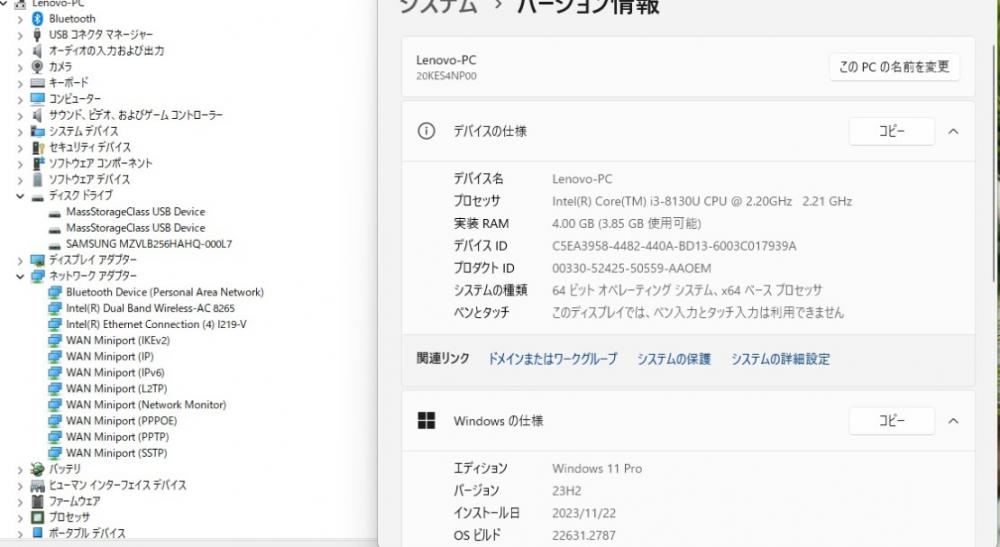Click the processor (プロセッサ) chip icon in tree
The height and width of the screenshot is (547, 1000).
point(38,517)
